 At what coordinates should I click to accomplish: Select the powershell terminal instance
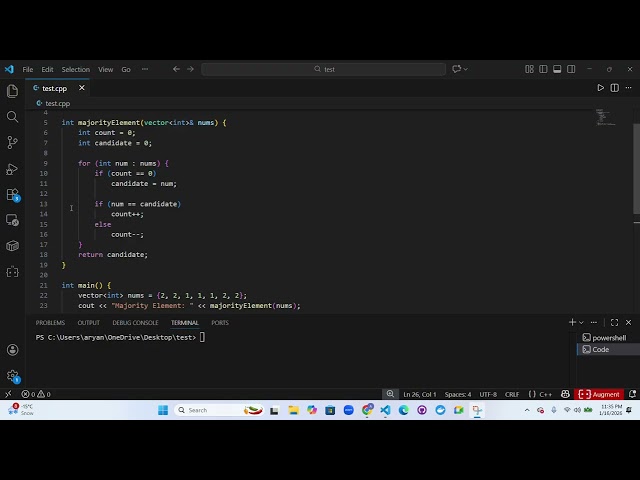(x=609, y=338)
